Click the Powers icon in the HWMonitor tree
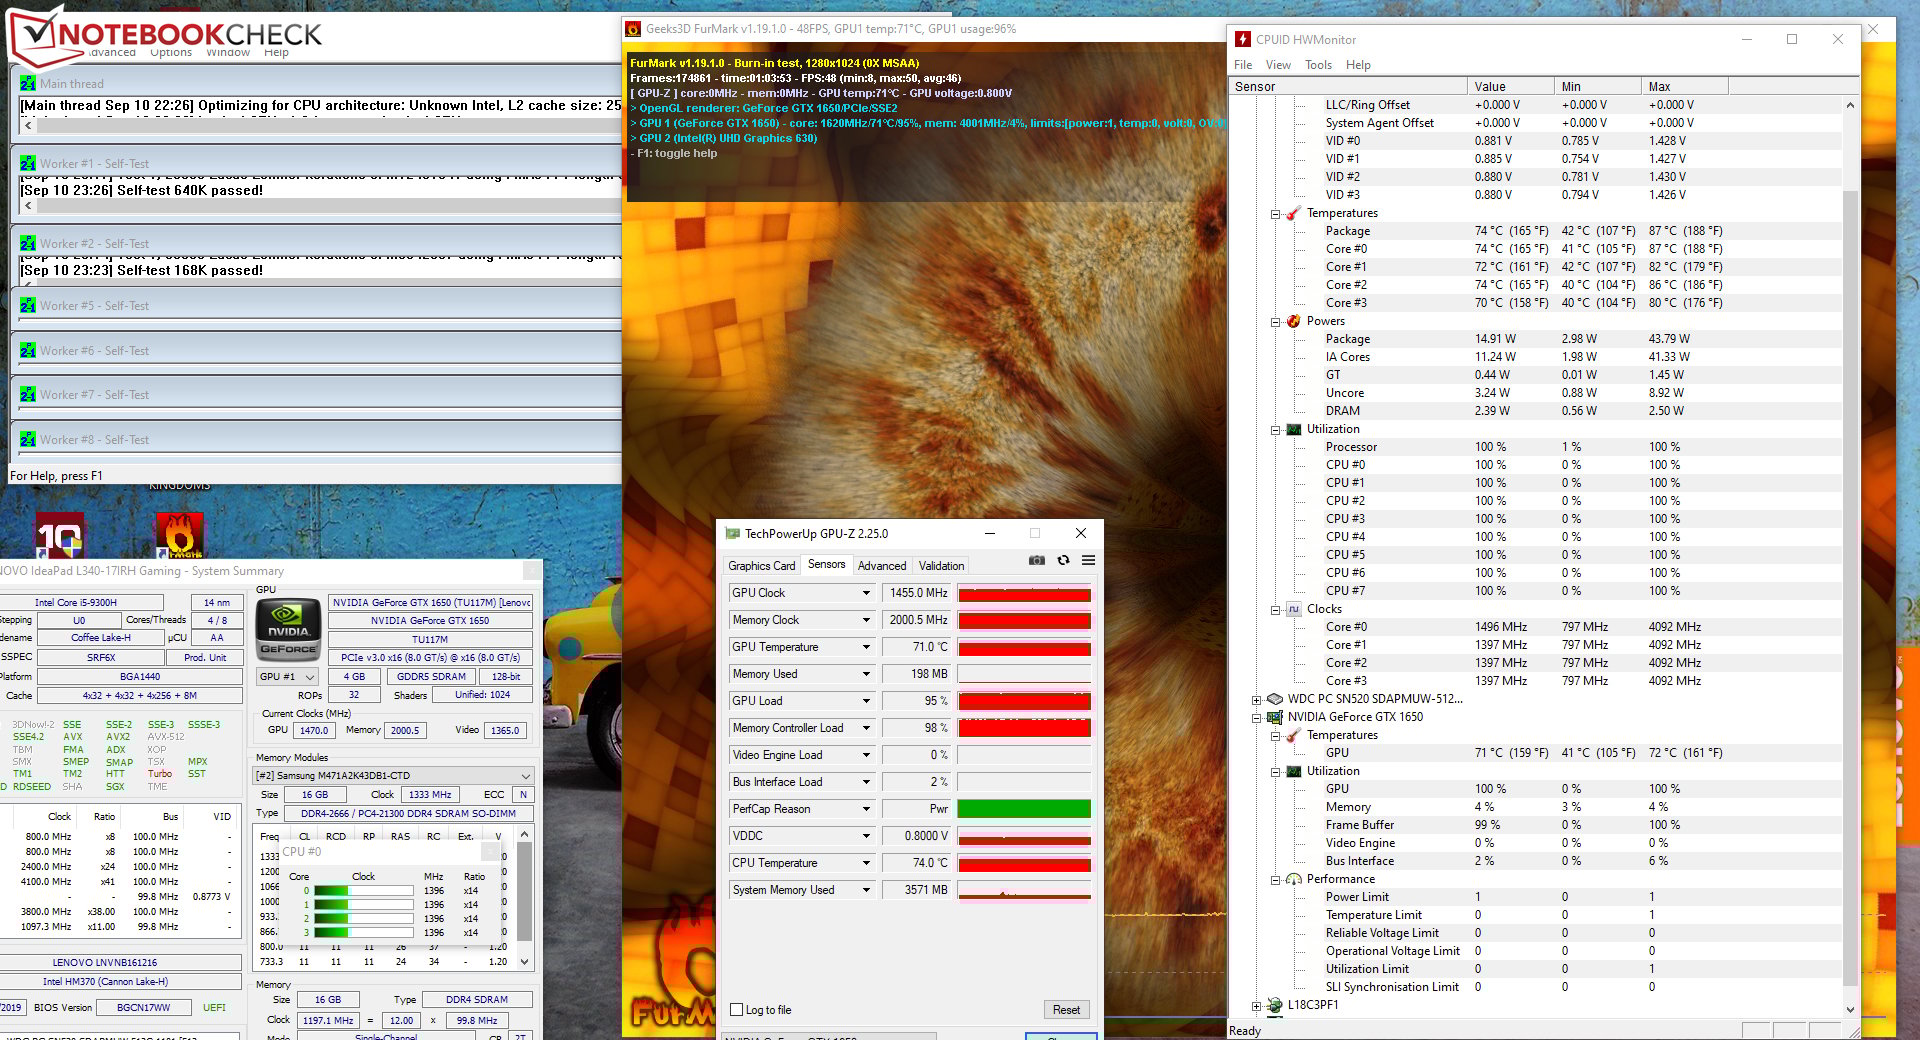This screenshot has height=1040, width=1920. [1293, 321]
